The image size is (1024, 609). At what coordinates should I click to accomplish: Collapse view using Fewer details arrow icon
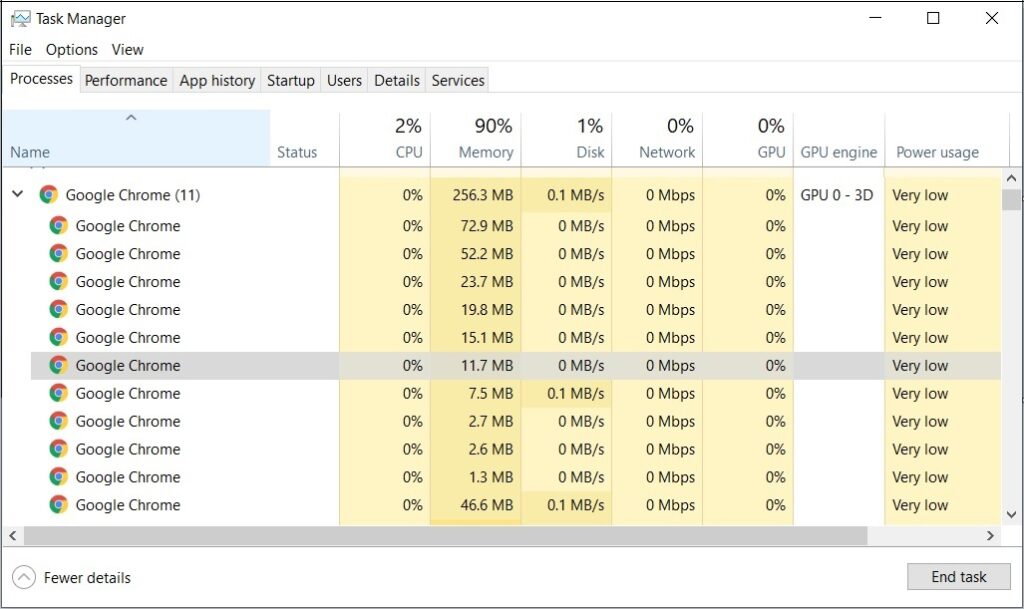pyautogui.click(x=24, y=577)
